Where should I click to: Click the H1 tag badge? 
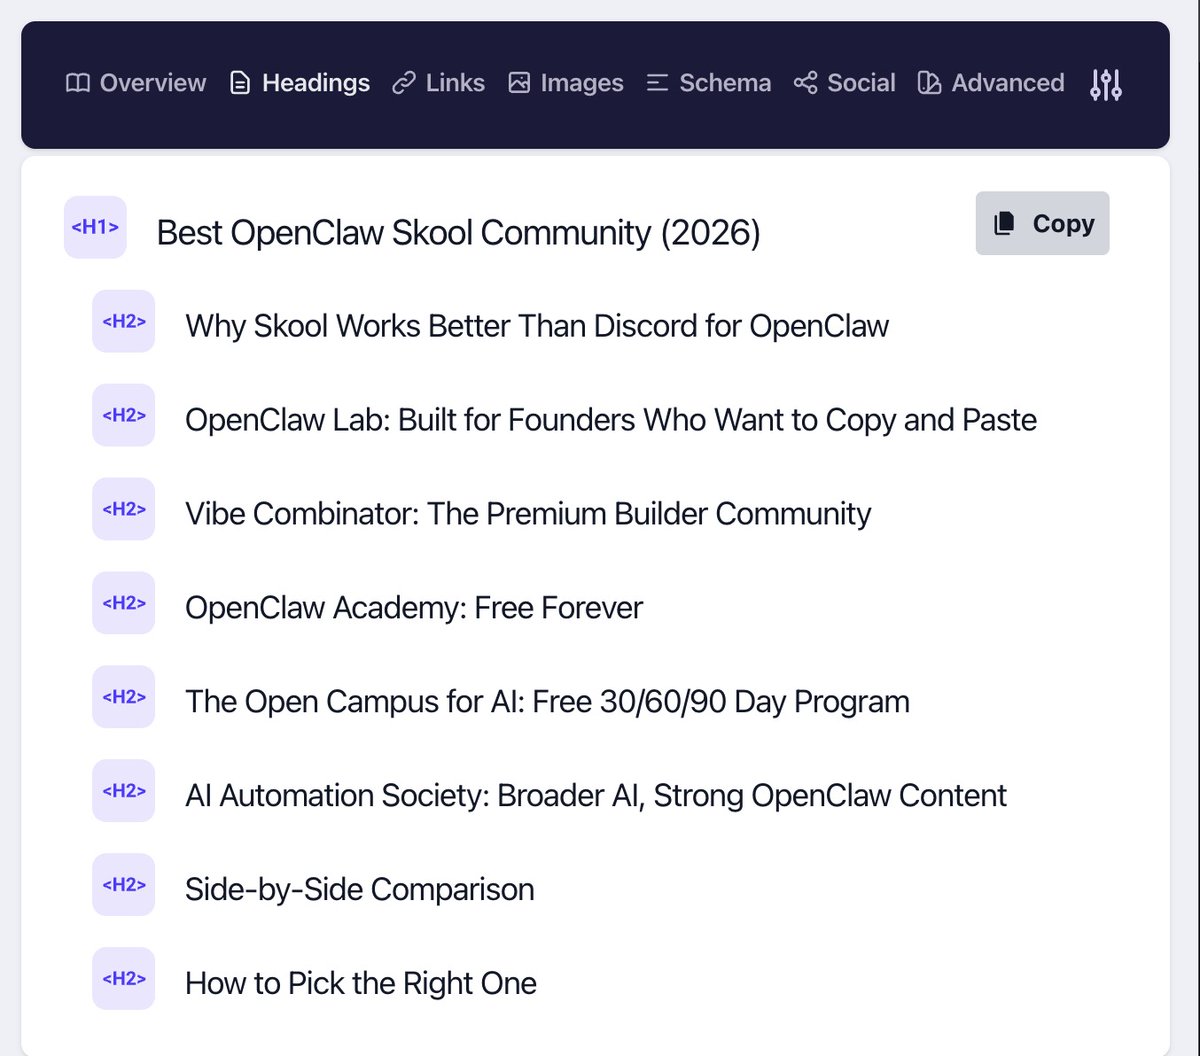pyautogui.click(x=95, y=227)
